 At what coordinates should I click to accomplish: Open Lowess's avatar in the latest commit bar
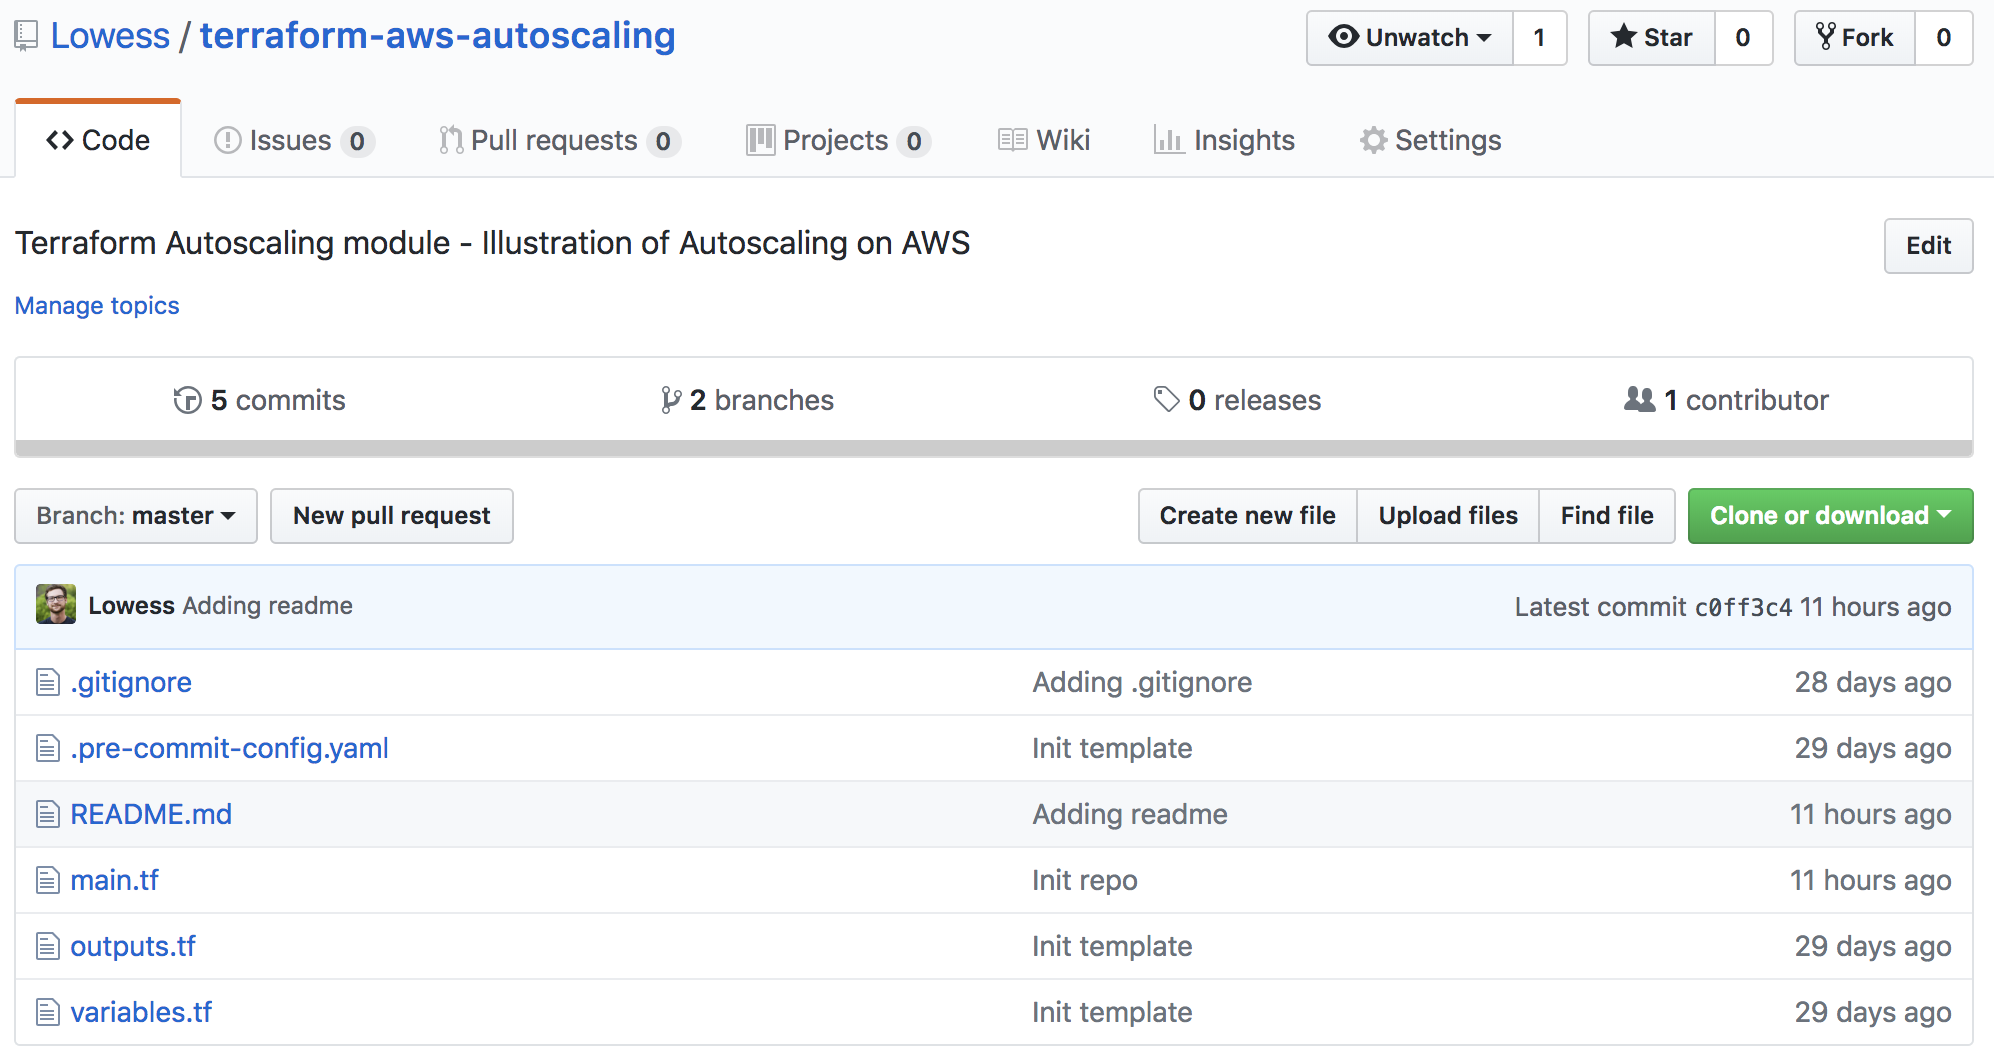point(56,605)
